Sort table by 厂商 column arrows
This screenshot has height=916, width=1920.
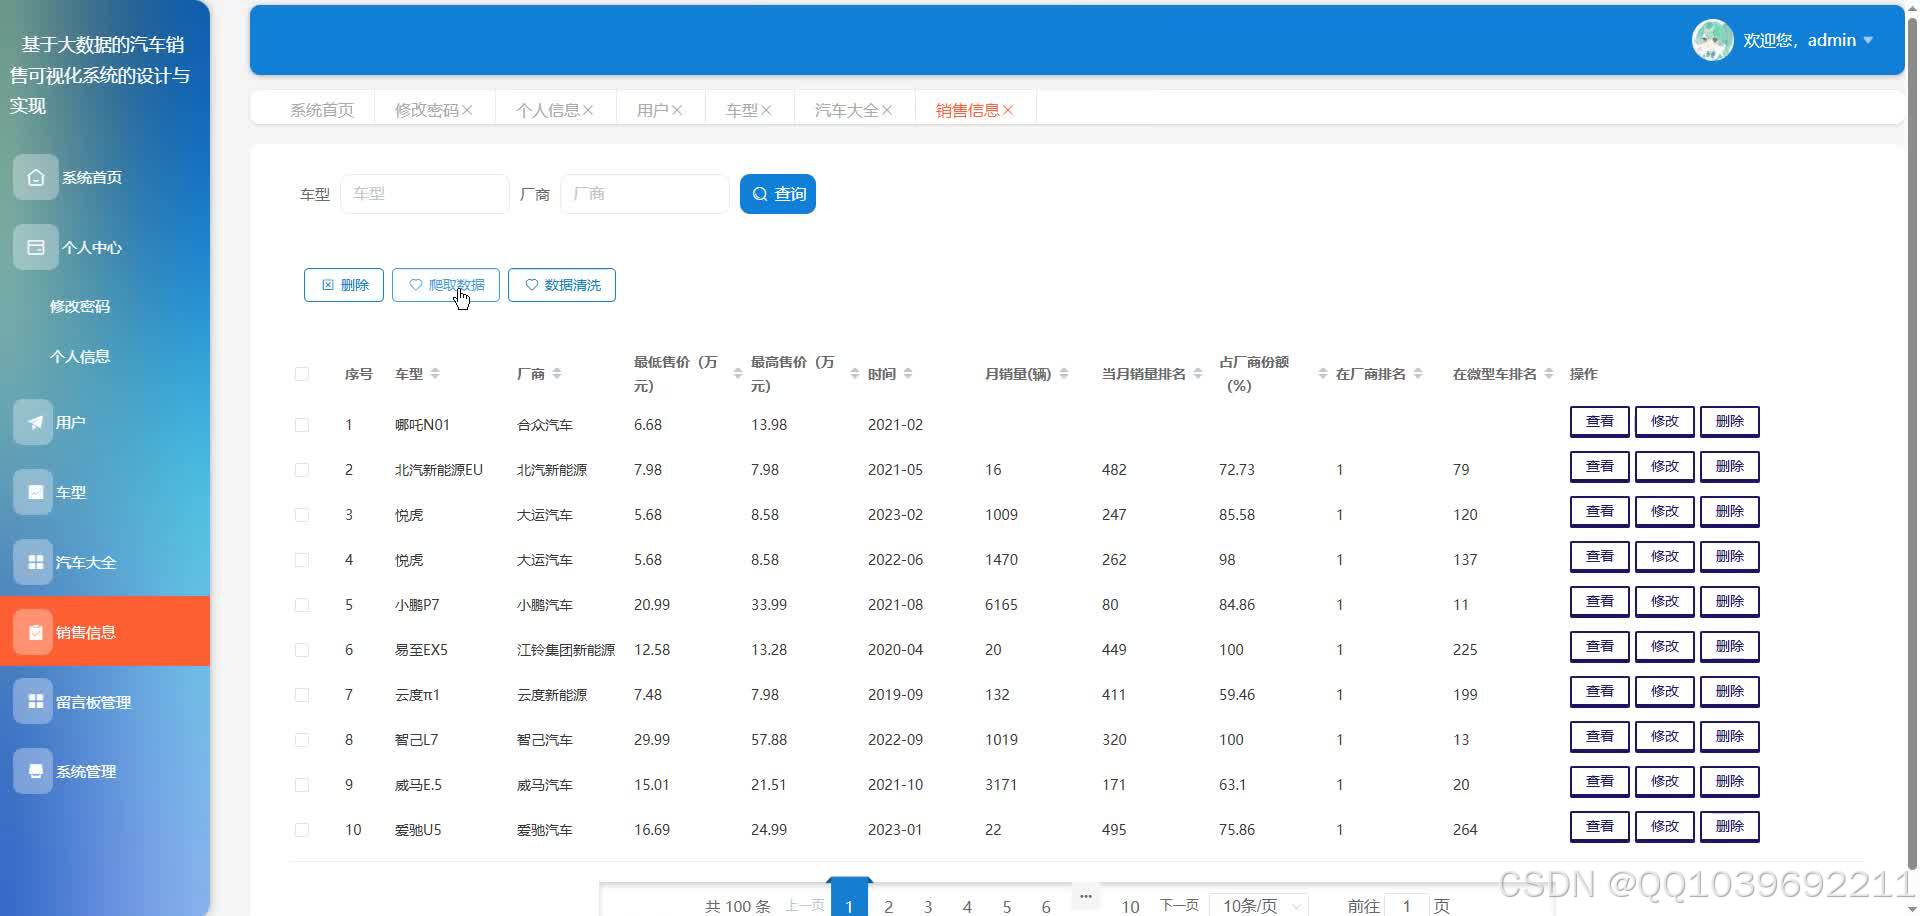tap(557, 374)
